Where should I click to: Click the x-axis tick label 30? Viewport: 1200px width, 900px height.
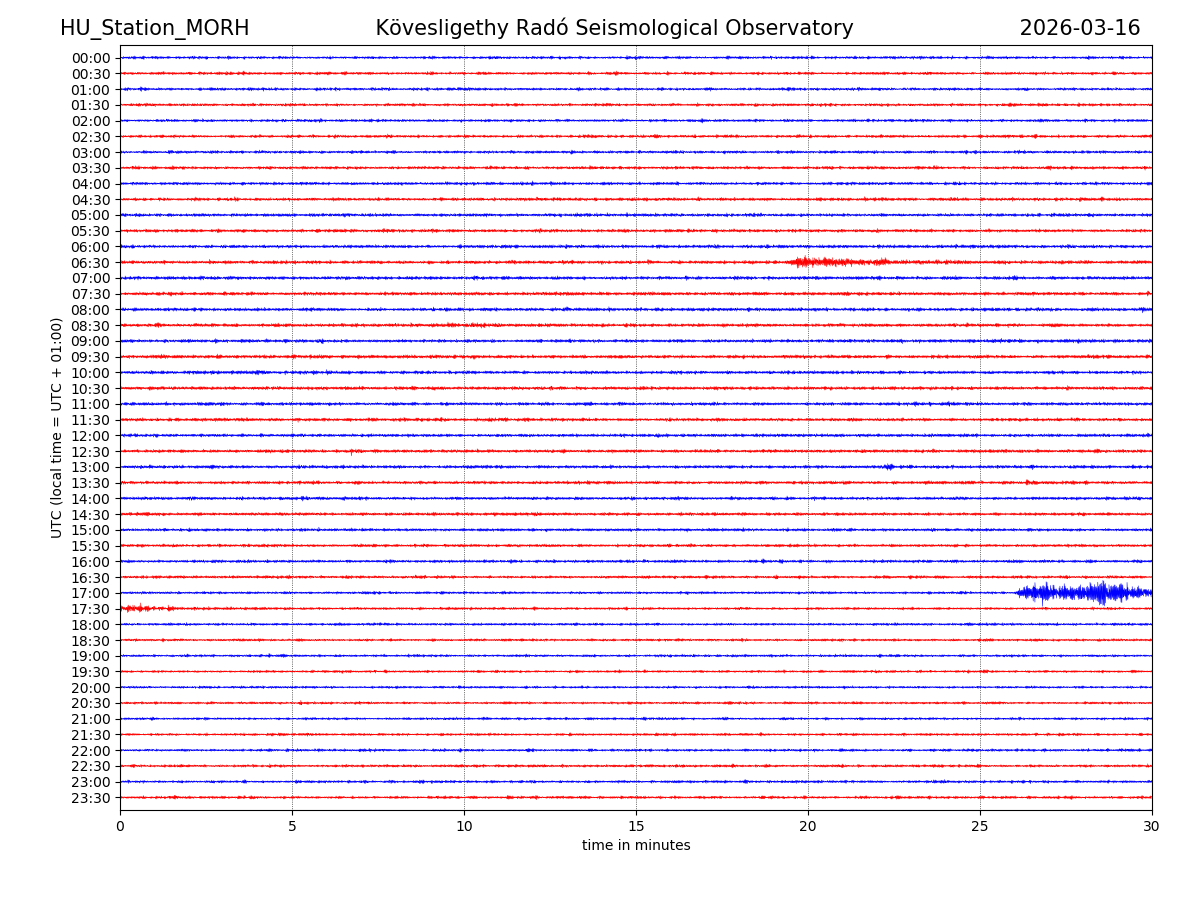[1152, 826]
